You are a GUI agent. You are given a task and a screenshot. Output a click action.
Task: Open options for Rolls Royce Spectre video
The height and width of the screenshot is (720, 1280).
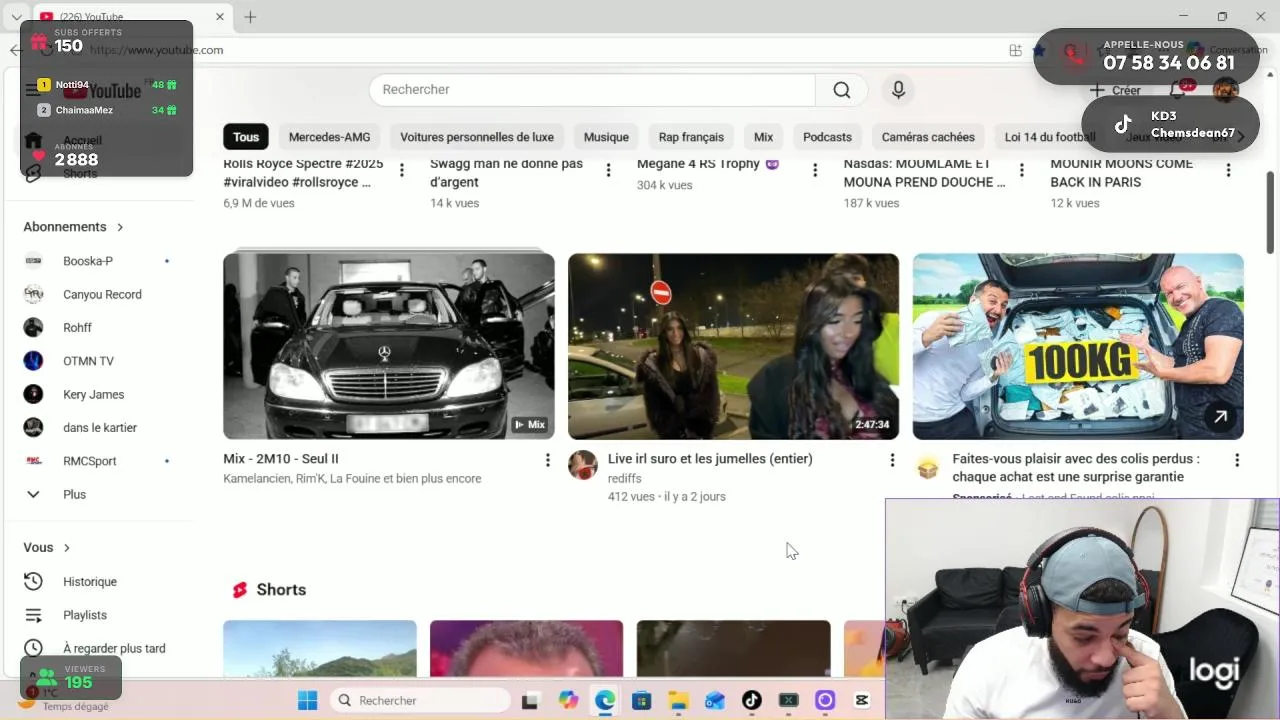point(402,170)
